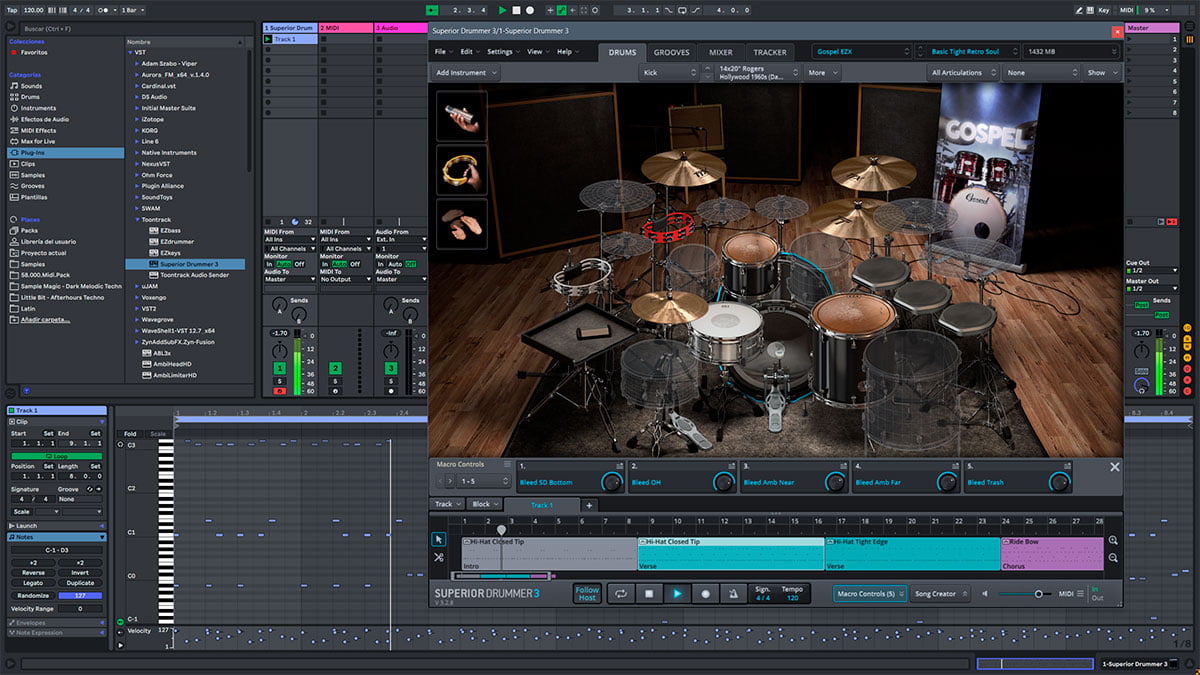Toggle track 1 activator button

(280, 369)
